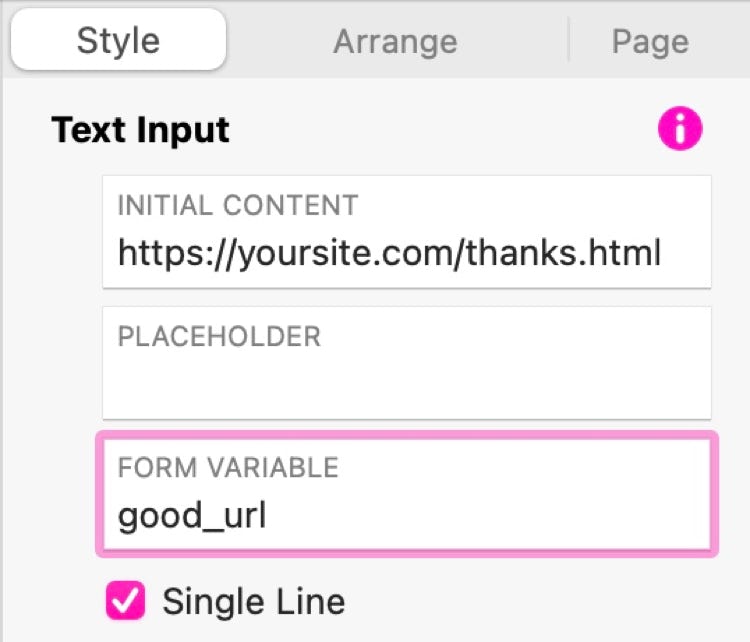This screenshot has width=750, height=642.
Task: Click the Single Line label text
Action: tap(254, 601)
